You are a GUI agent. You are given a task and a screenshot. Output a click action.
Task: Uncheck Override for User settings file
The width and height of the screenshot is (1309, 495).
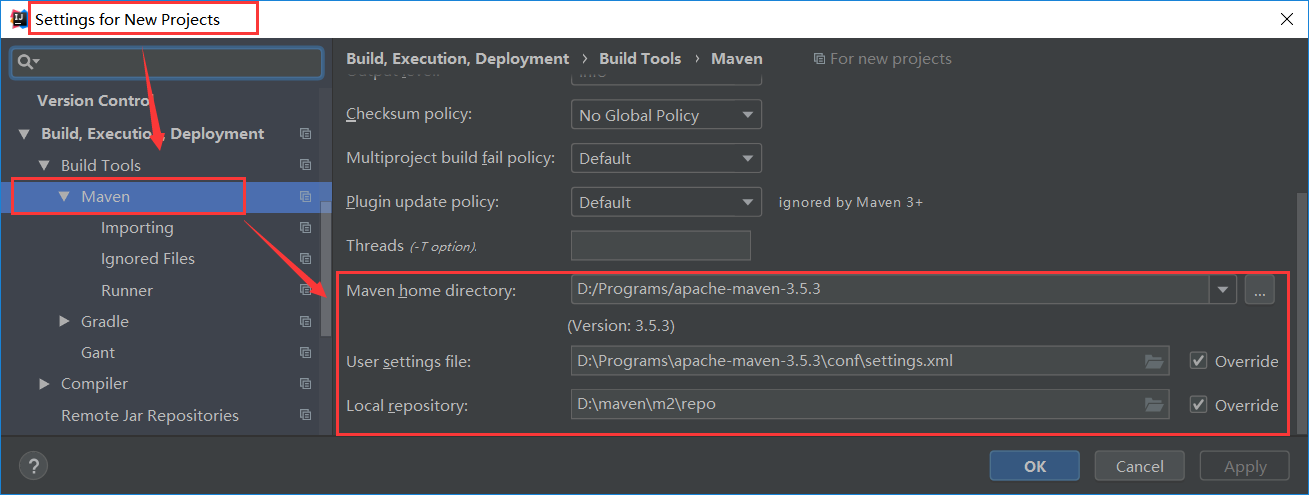click(1198, 361)
